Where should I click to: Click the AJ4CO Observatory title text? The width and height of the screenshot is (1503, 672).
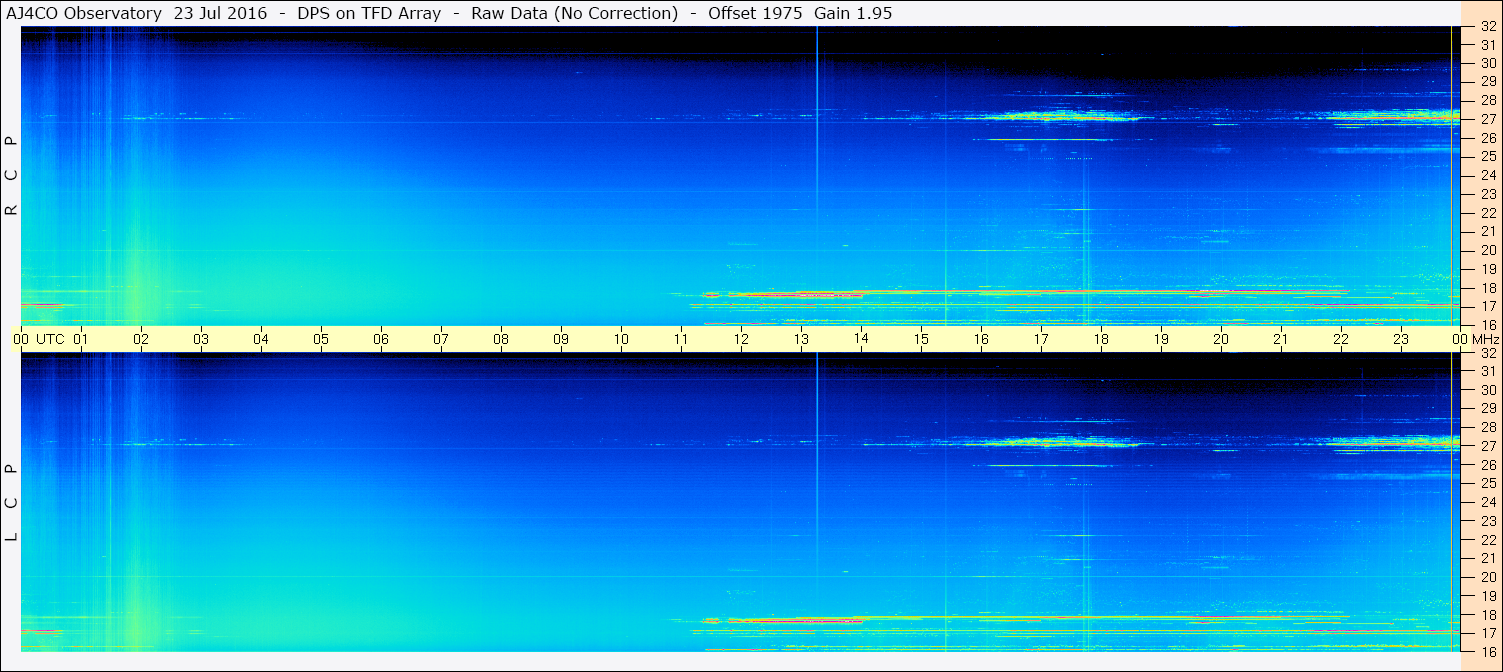point(84,13)
